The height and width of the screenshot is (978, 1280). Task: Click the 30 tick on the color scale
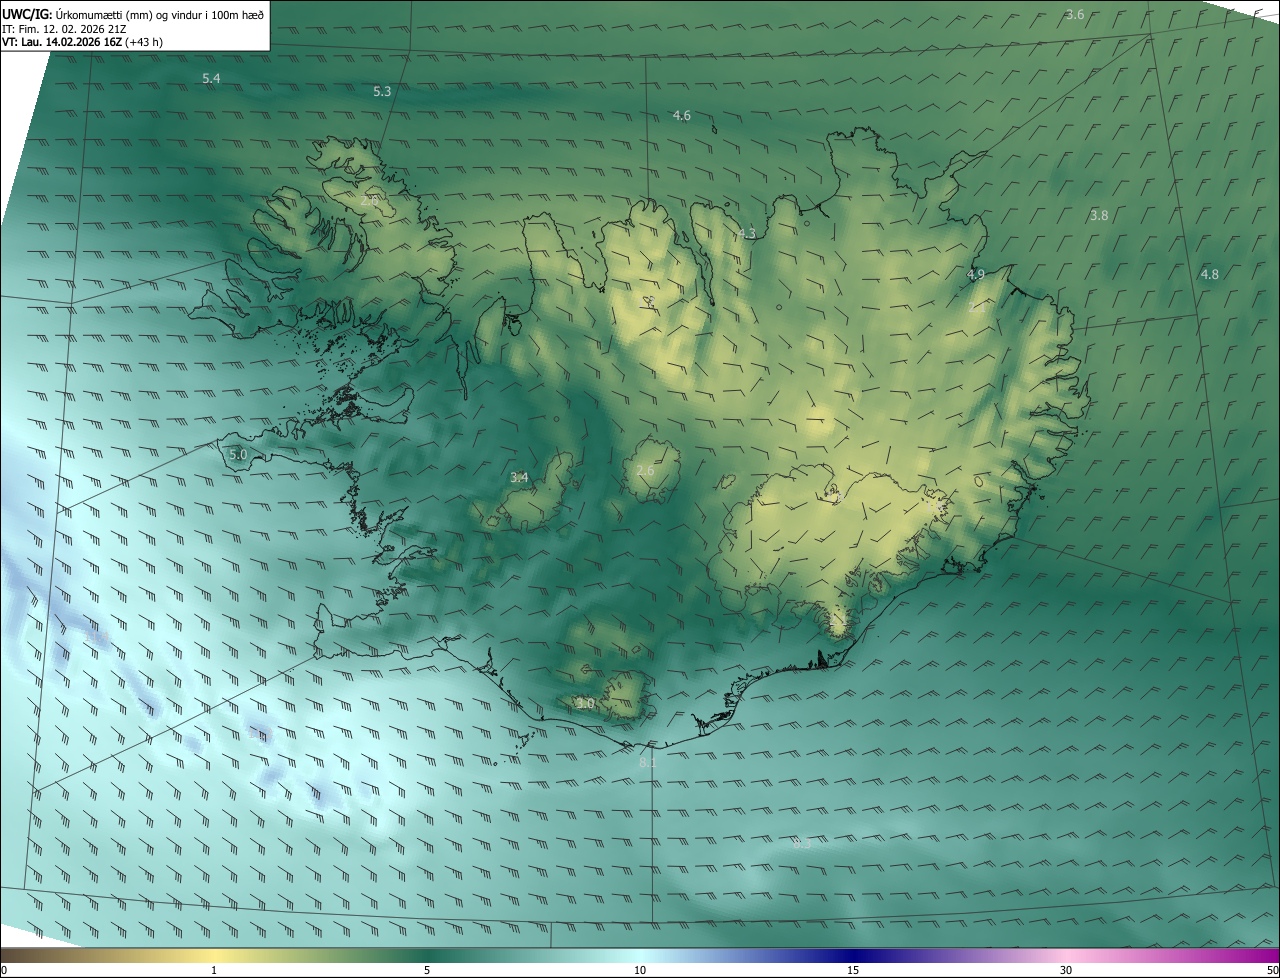click(1066, 970)
